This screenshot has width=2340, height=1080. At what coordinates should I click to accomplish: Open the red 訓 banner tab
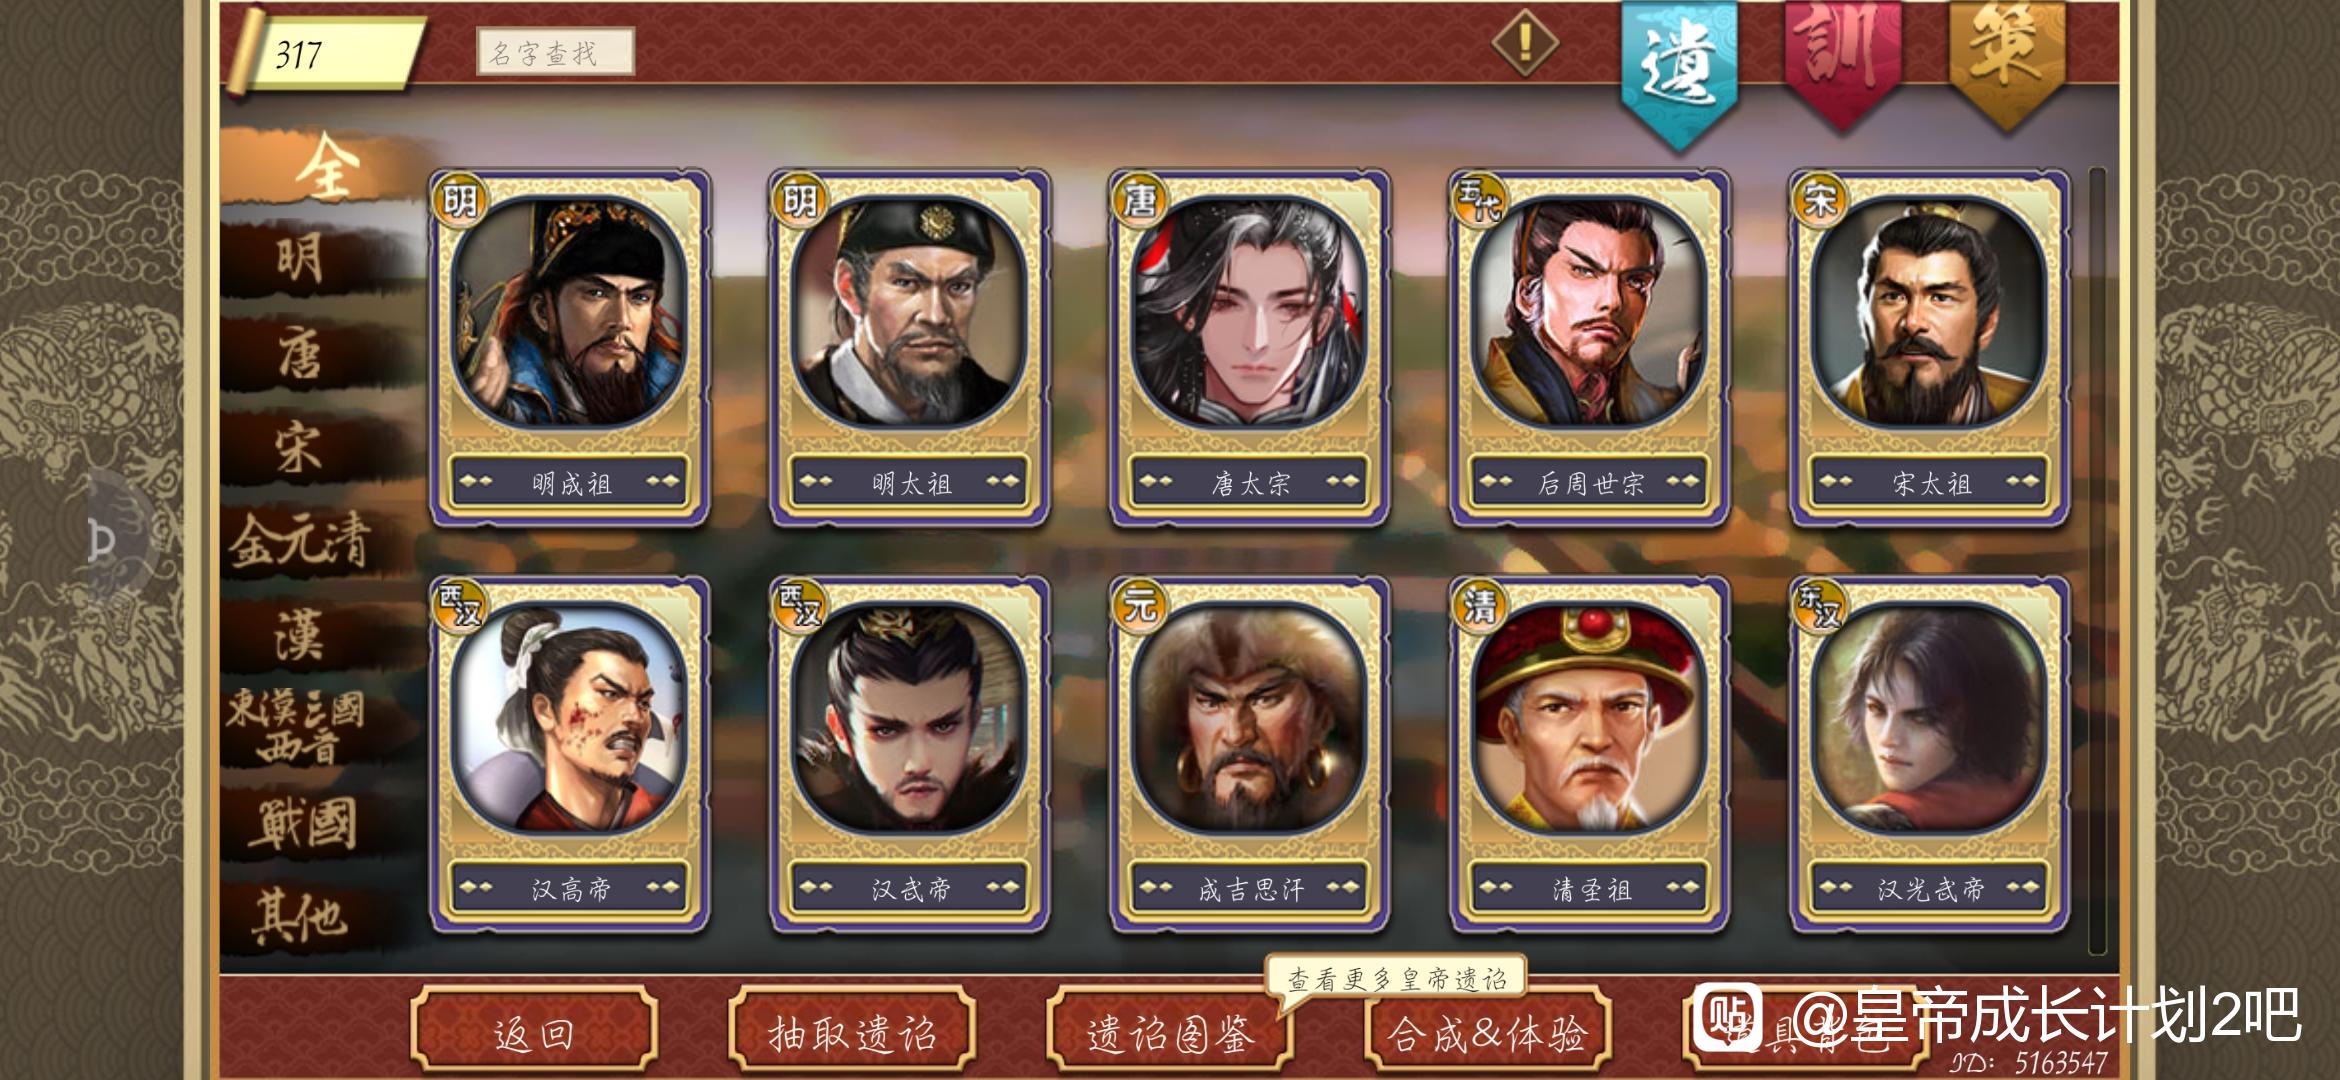[1842, 60]
